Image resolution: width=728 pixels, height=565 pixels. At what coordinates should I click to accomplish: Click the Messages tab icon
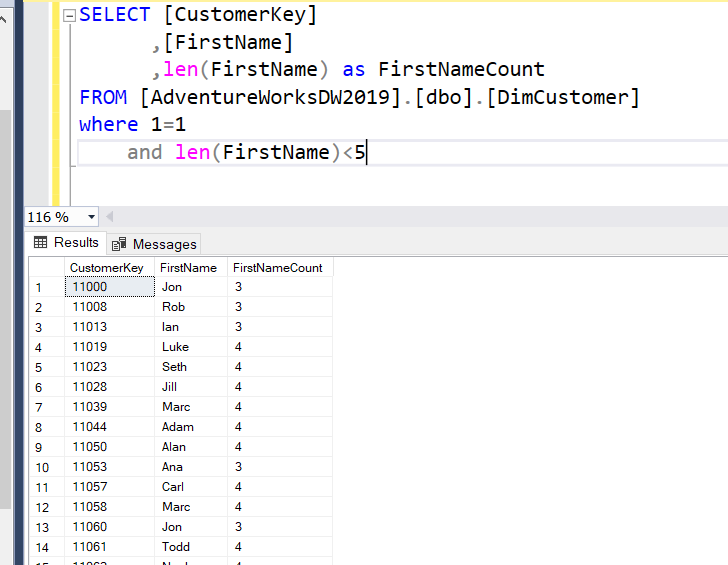click(119, 244)
